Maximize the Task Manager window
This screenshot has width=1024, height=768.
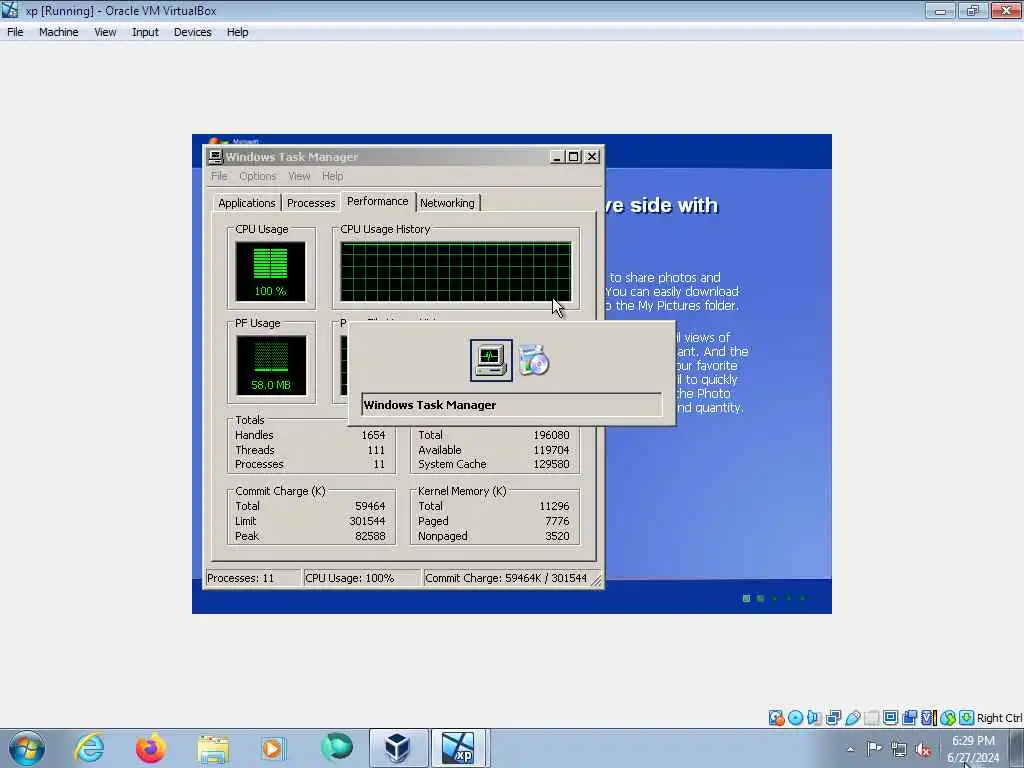(x=573, y=157)
